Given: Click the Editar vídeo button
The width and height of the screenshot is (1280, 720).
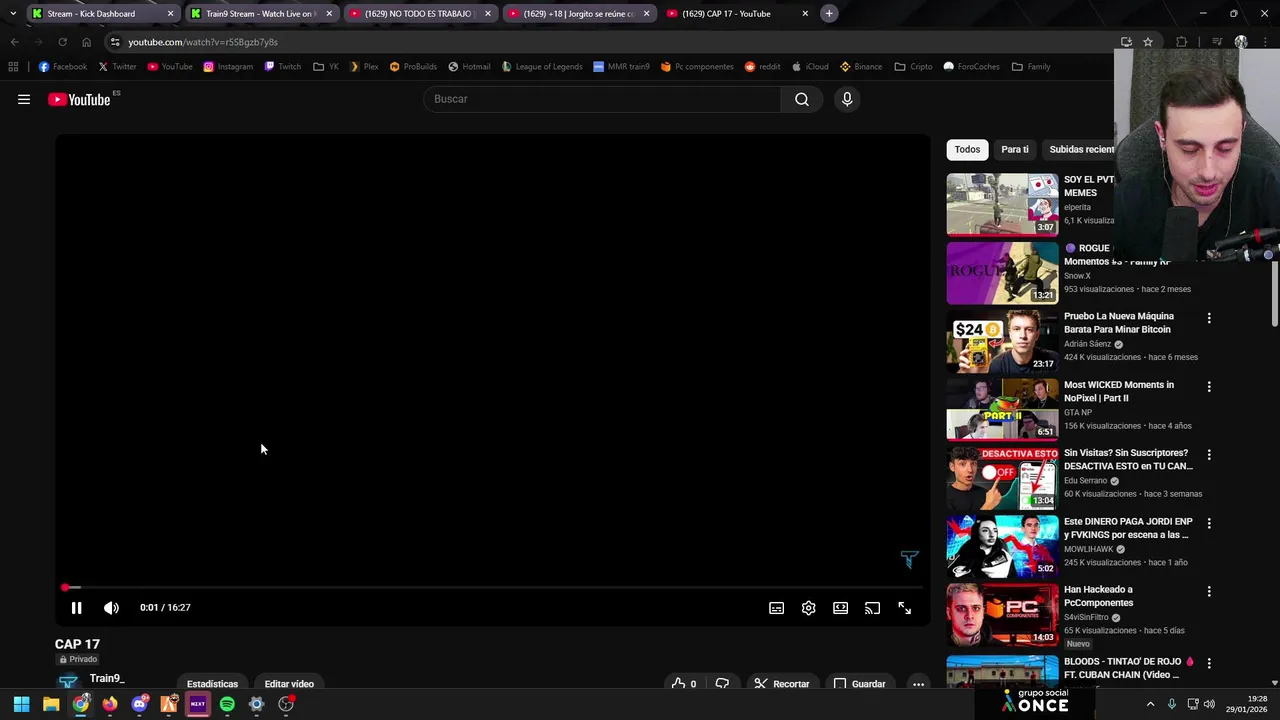Looking at the screenshot, I should coord(289,684).
